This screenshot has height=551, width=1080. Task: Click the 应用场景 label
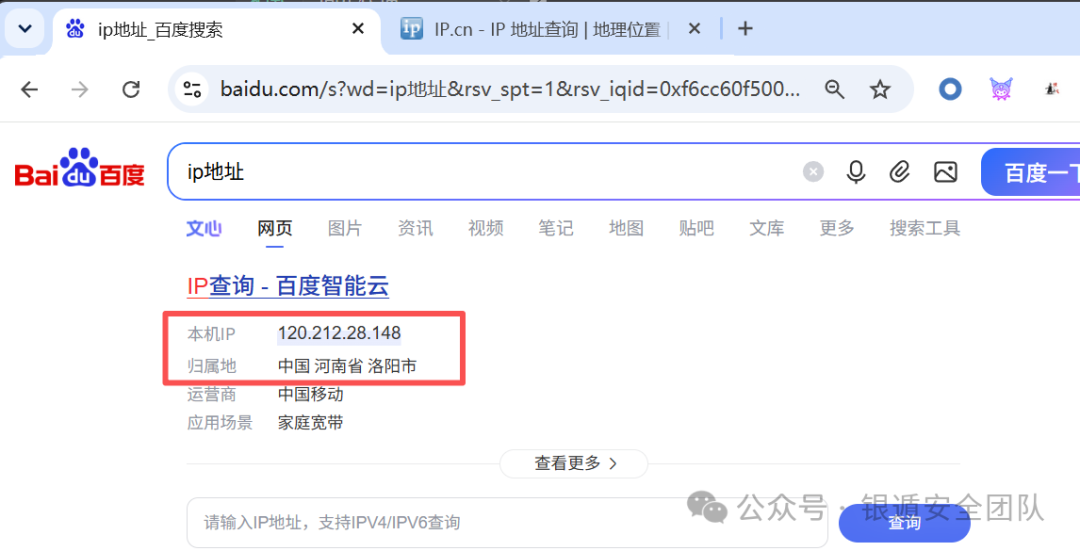(x=220, y=422)
